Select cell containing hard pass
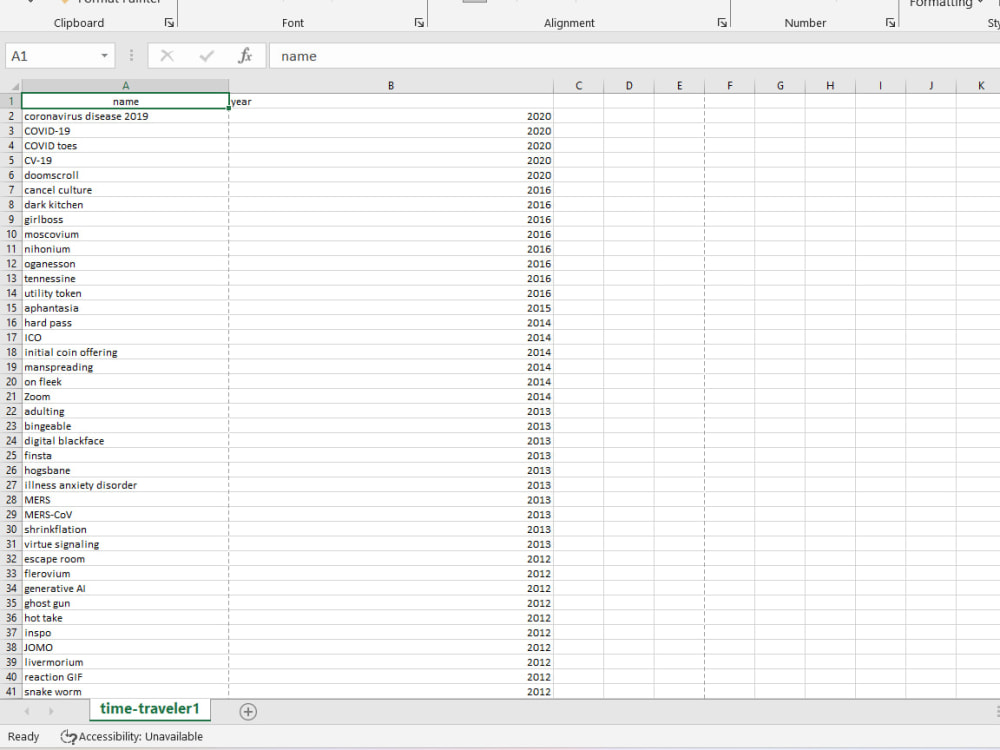The image size is (1000, 750). click(126, 323)
